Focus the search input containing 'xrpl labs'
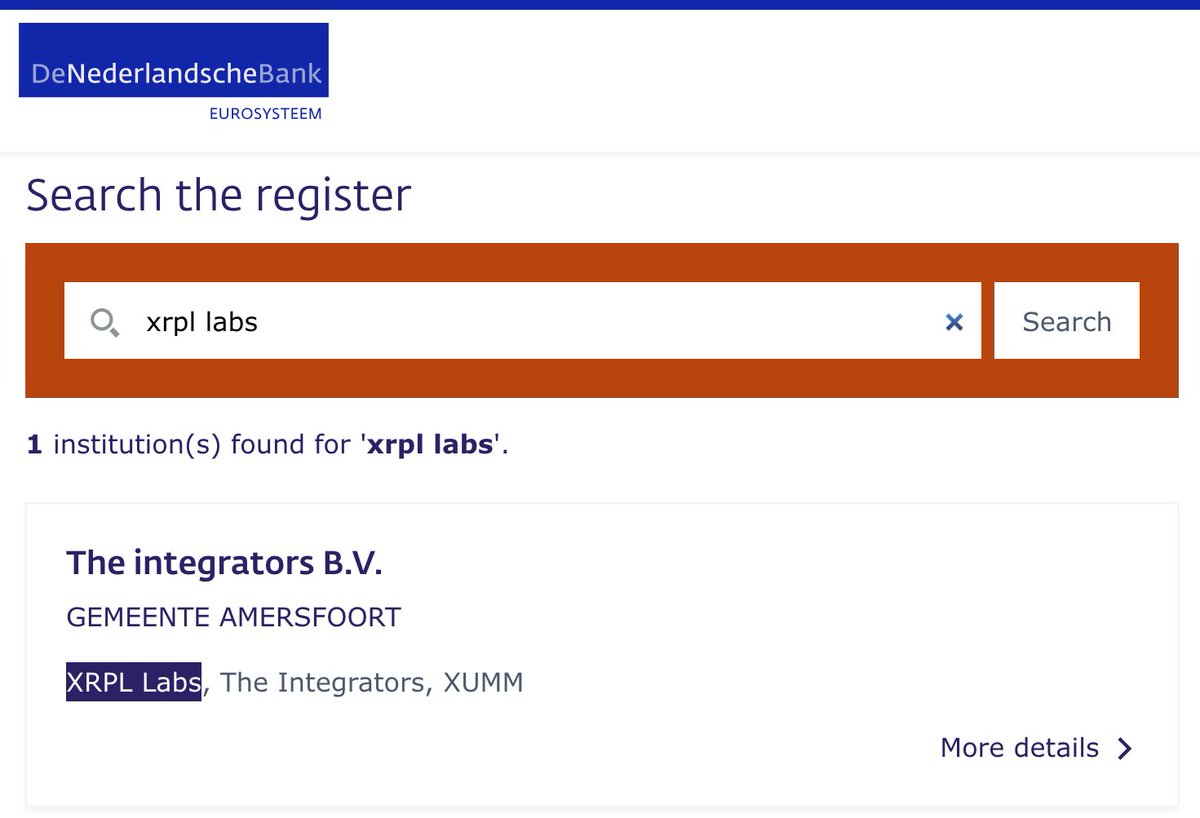Image resolution: width=1200 pixels, height=818 pixels. (522, 321)
